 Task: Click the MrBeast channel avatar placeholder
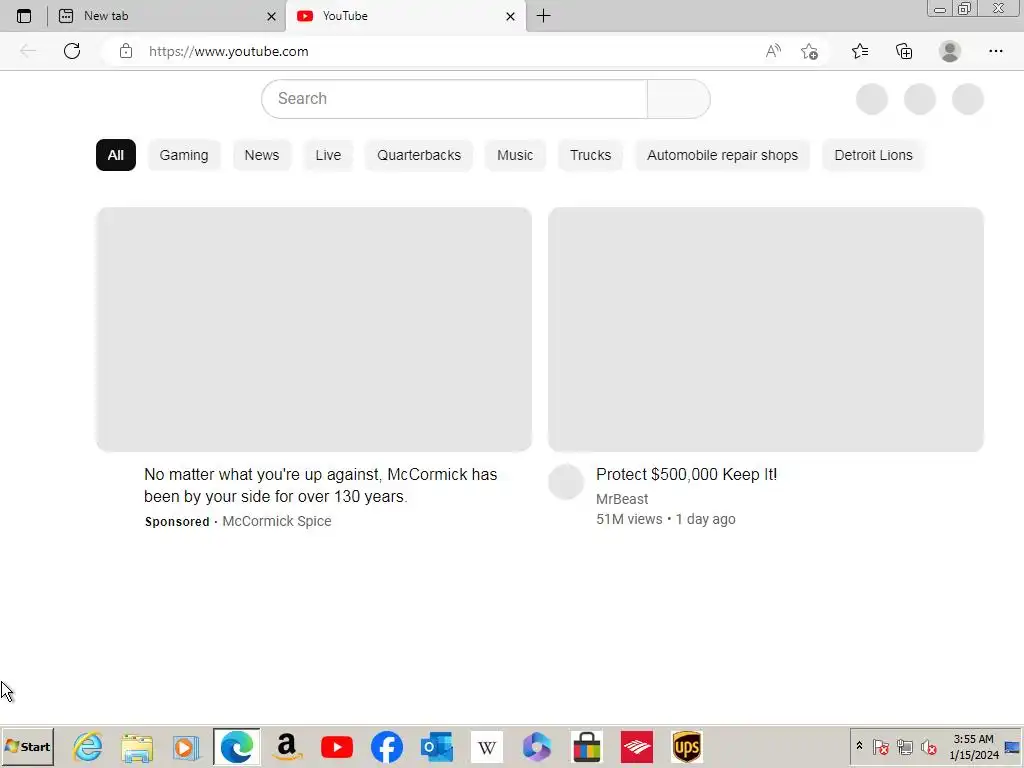pos(566,482)
